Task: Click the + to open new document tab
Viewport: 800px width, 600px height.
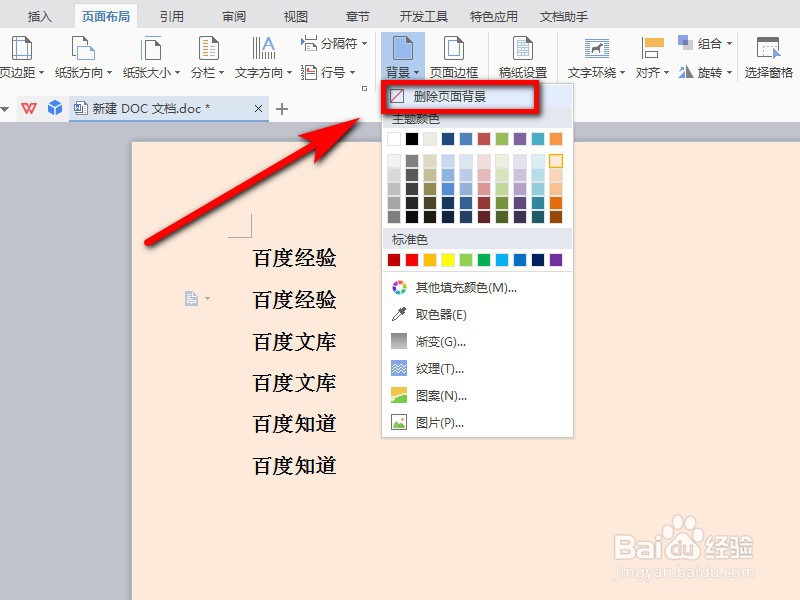Action: [281, 109]
